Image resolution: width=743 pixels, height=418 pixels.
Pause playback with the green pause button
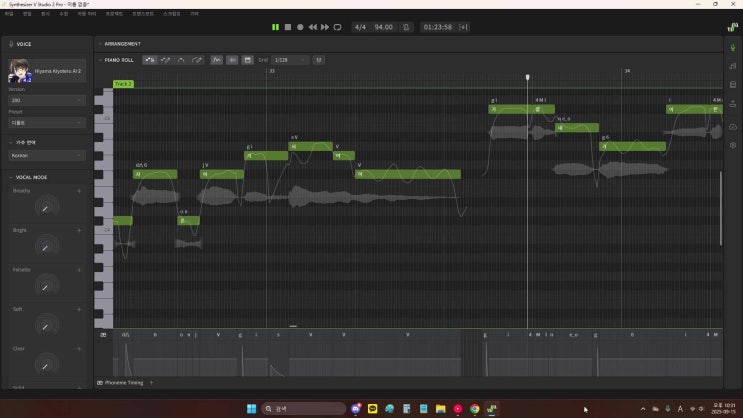click(275, 27)
